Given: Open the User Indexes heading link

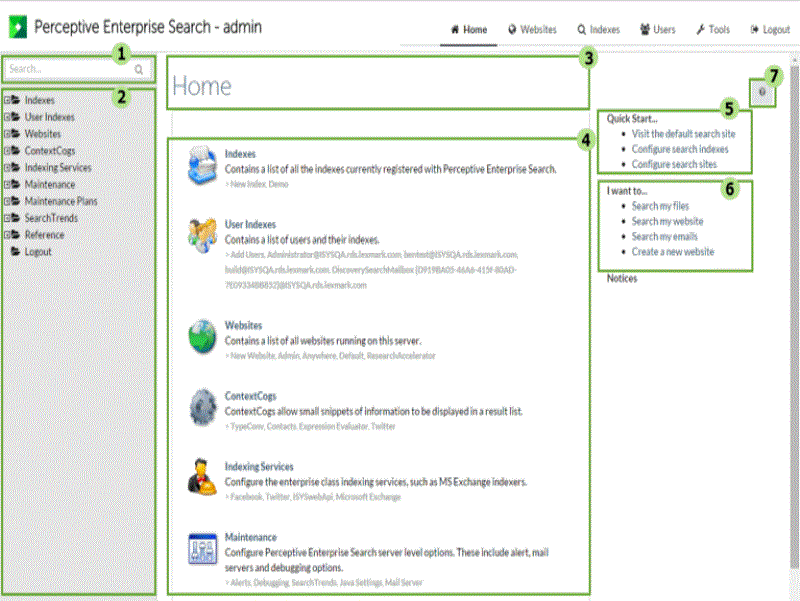Looking at the screenshot, I should [251, 224].
